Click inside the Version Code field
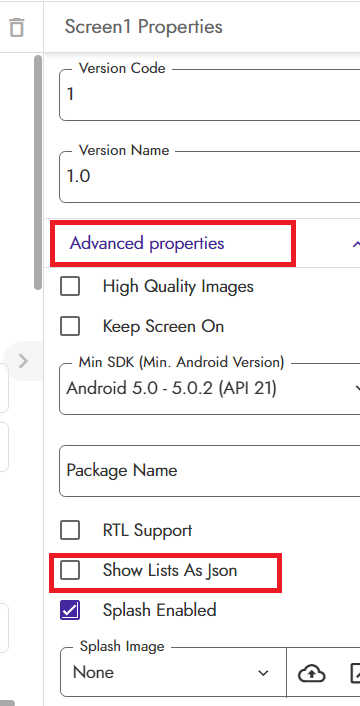 (x=210, y=95)
